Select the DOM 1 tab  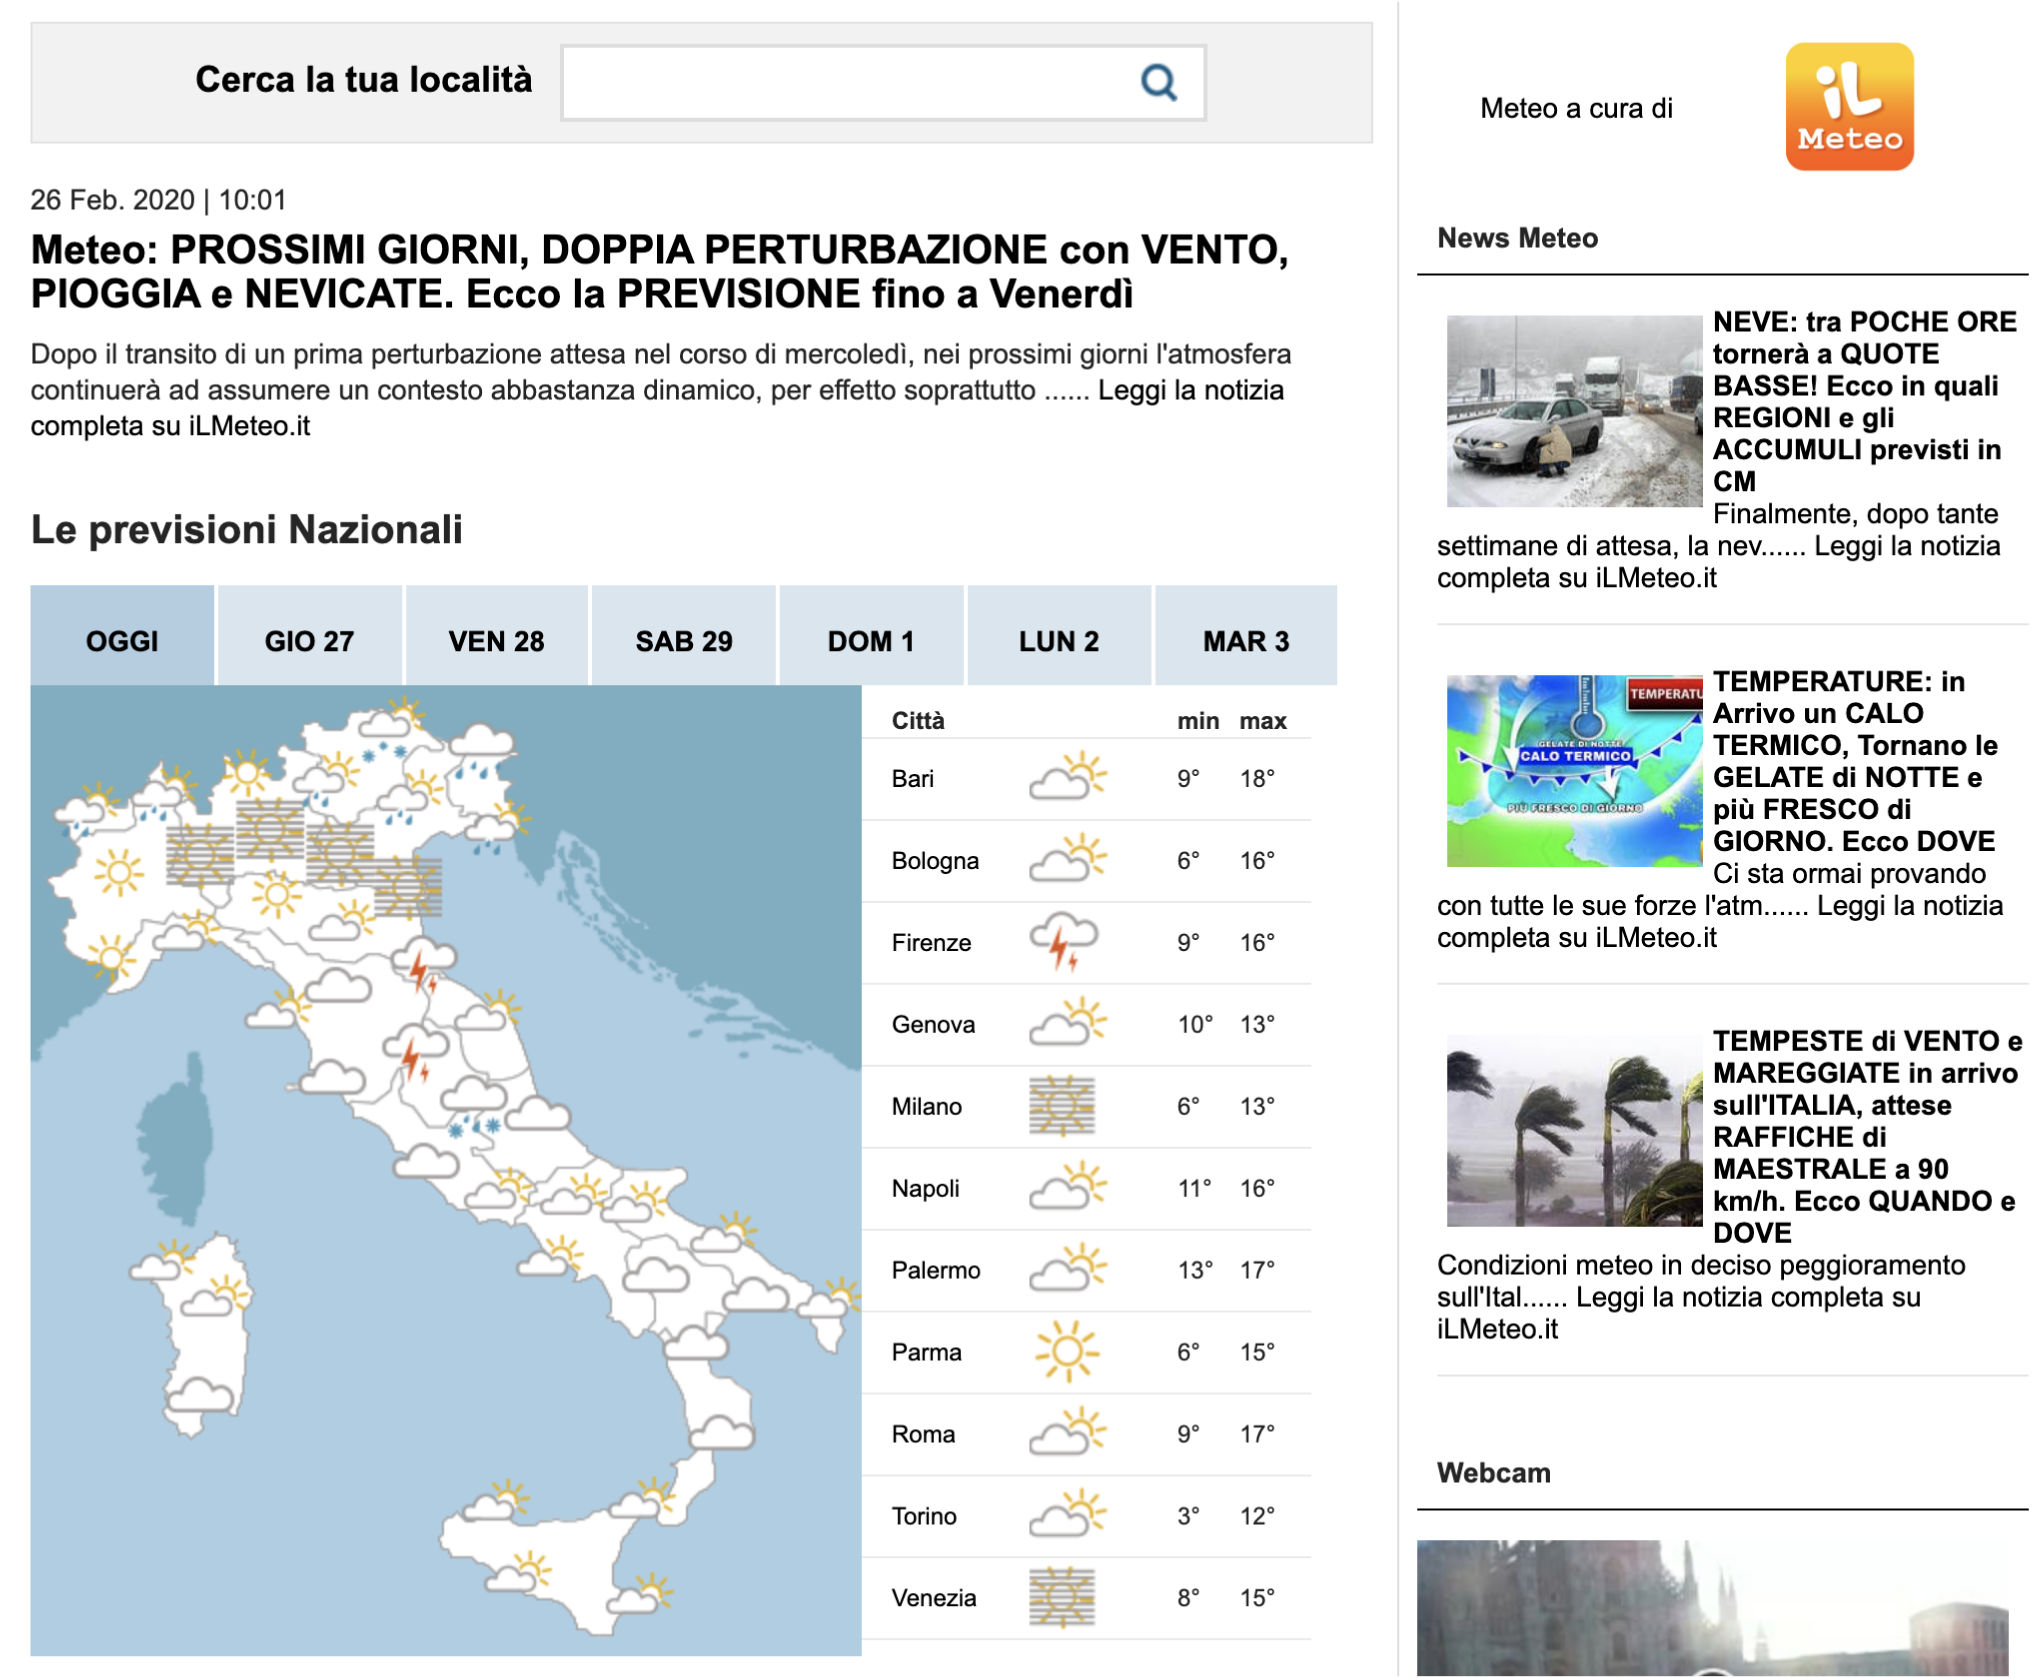pos(870,640)
